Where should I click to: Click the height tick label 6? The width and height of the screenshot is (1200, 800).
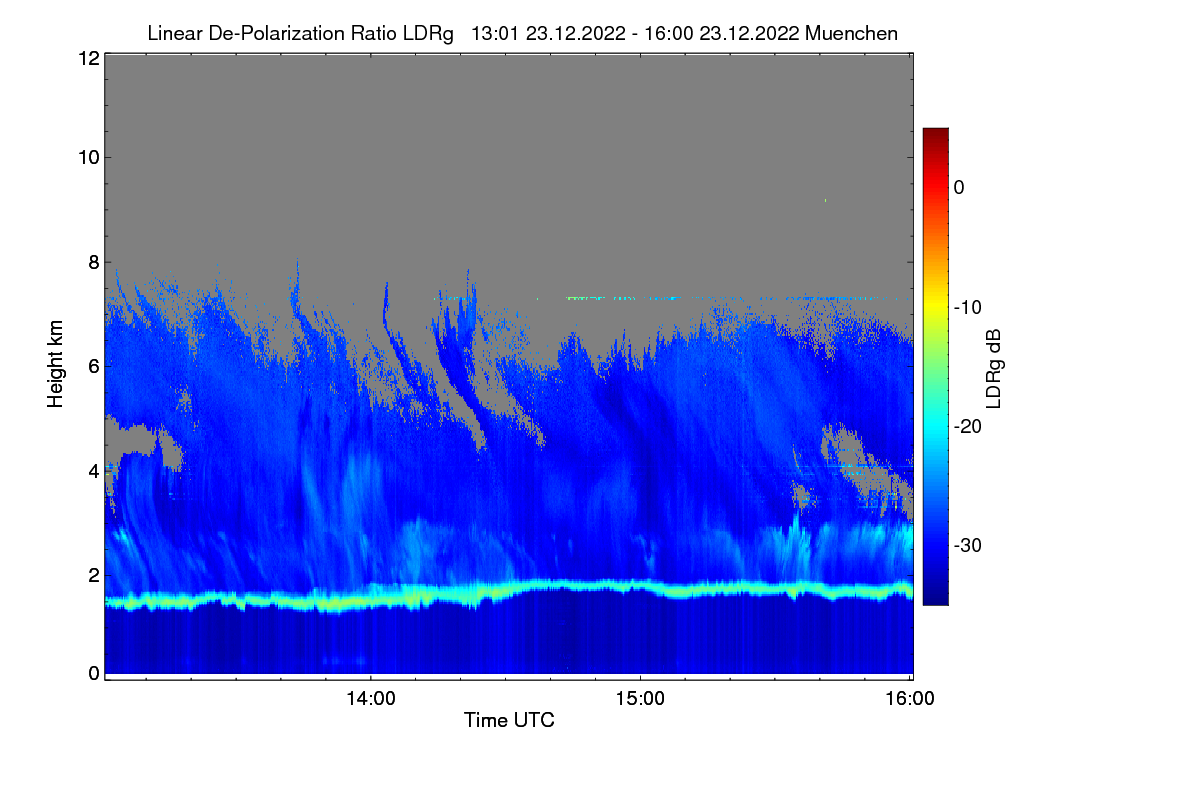(x=93, y=366)
